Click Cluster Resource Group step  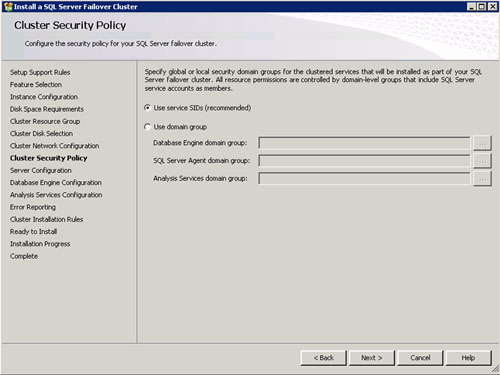[x=45, y=121]
